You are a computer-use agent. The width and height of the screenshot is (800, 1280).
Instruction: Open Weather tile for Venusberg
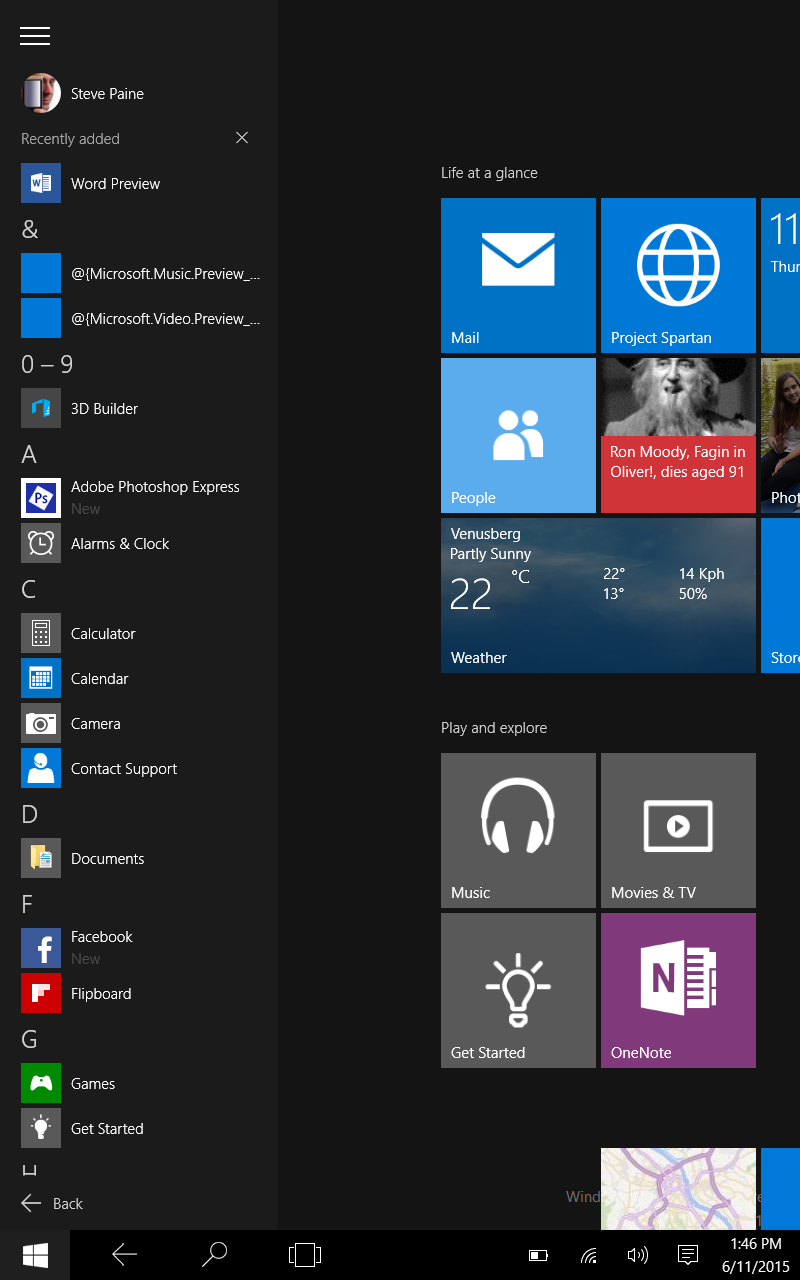coord(598,595)
